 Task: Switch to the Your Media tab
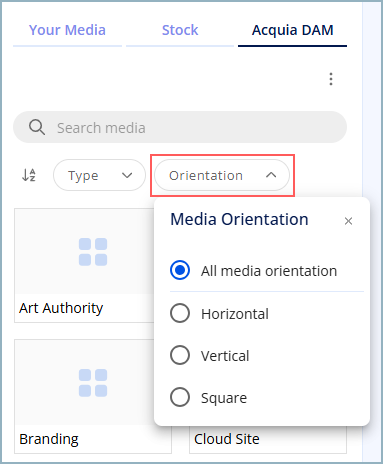pyautogui.click(x=67, y=30)
